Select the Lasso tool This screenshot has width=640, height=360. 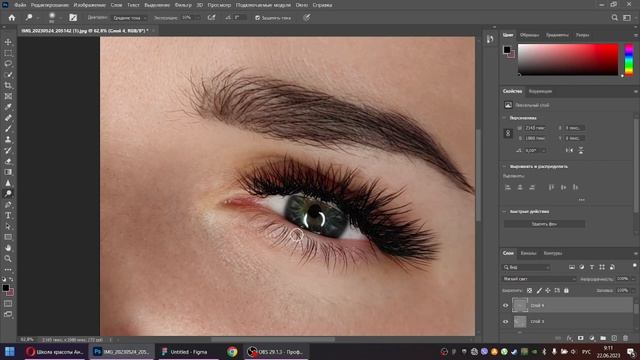8,64
